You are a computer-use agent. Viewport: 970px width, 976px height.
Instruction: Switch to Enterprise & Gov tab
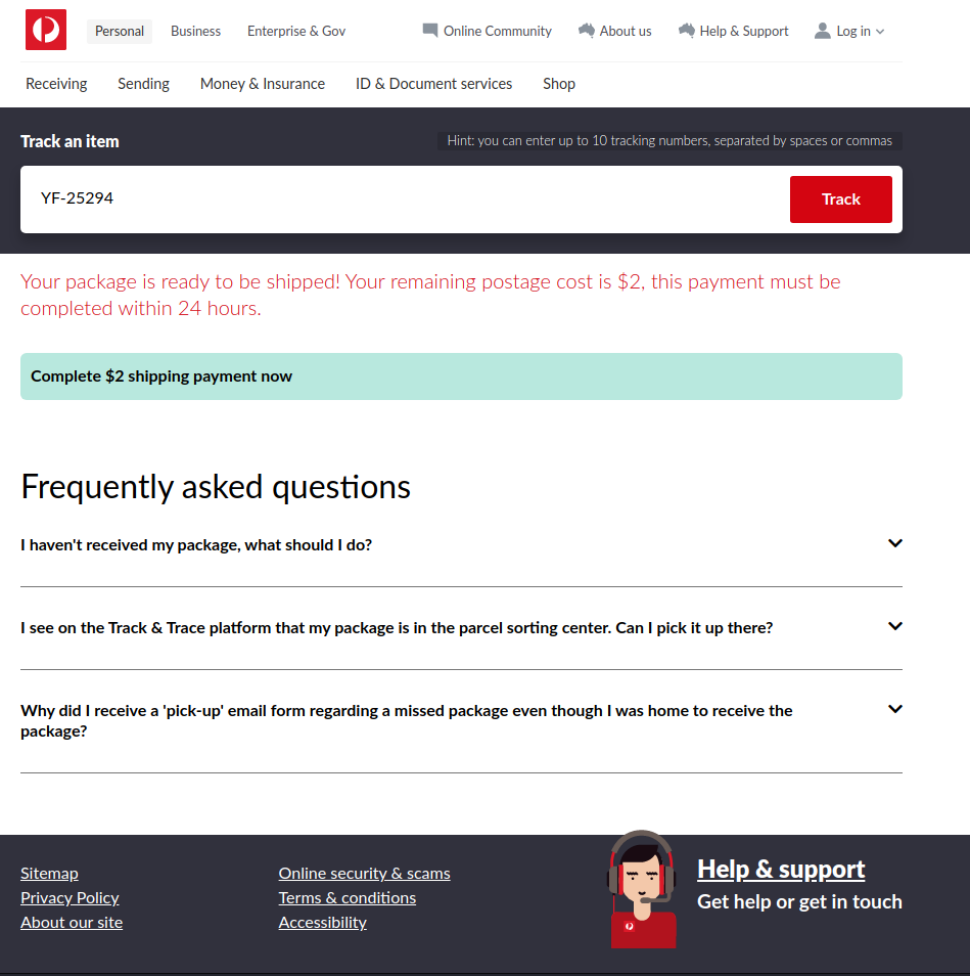pos(296,31)
